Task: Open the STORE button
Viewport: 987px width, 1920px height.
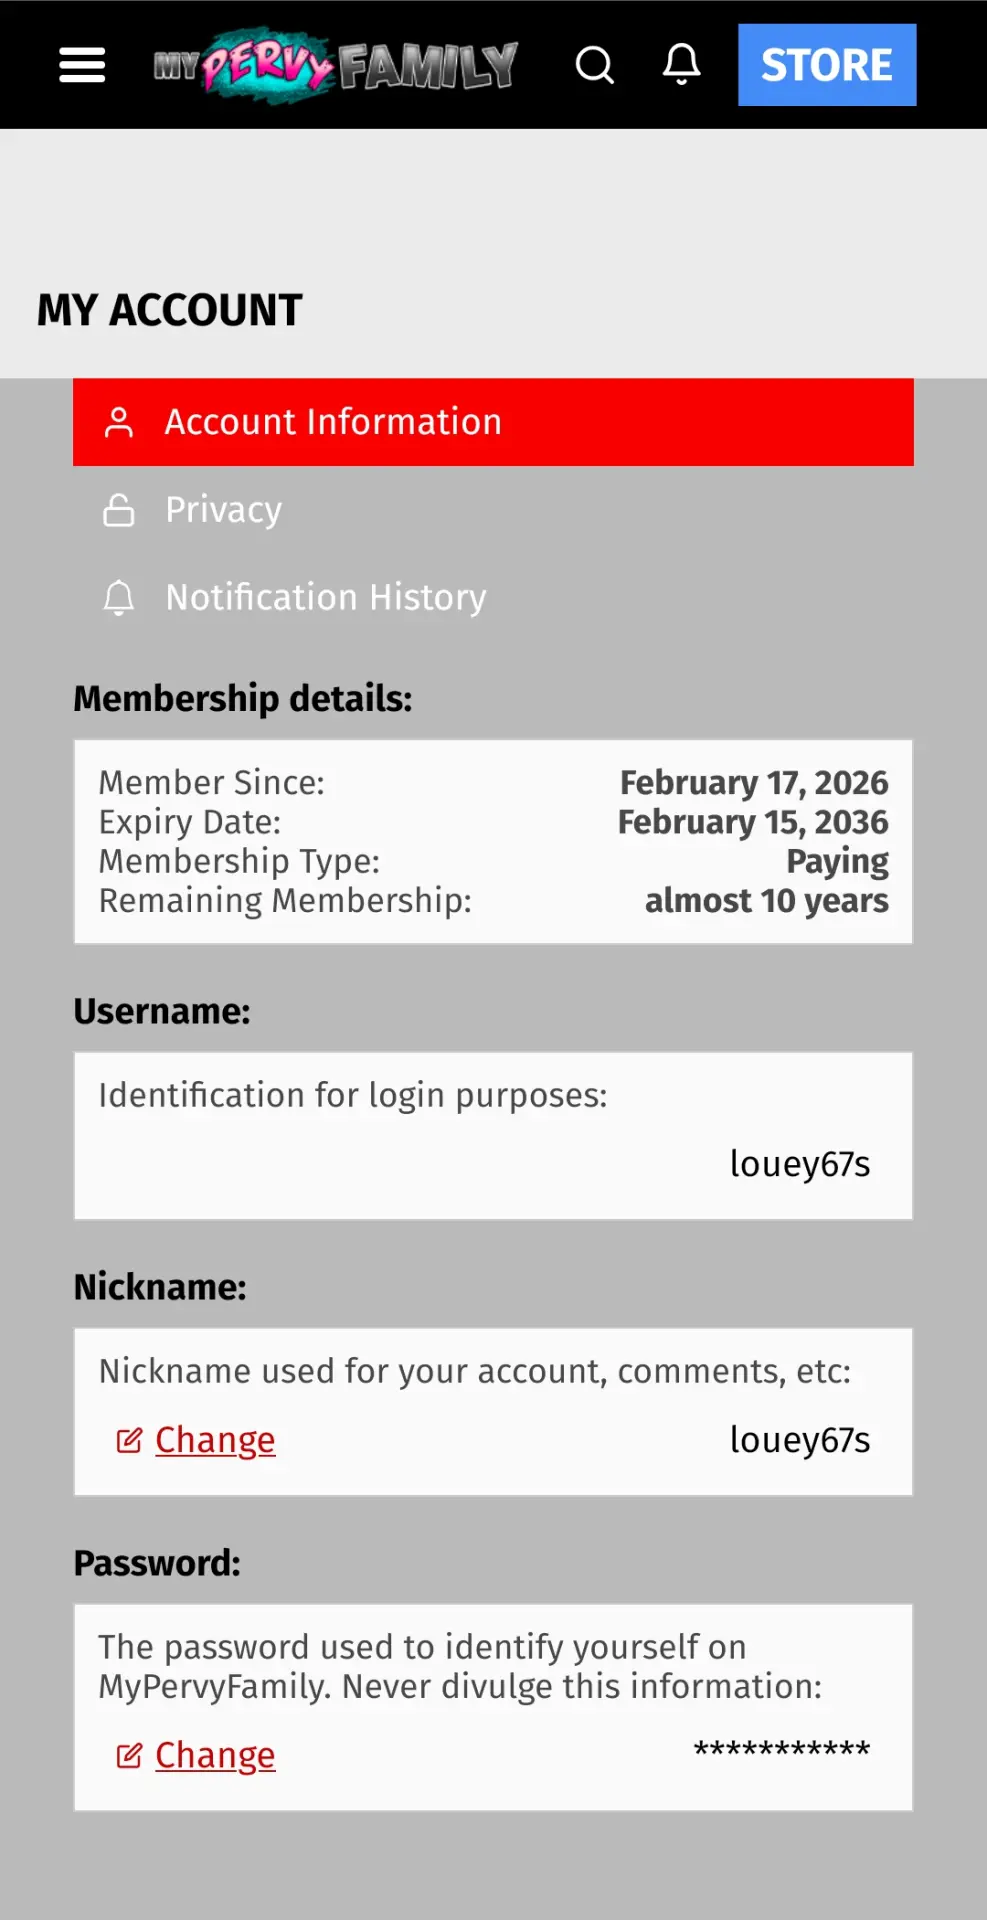Action: 827,65
